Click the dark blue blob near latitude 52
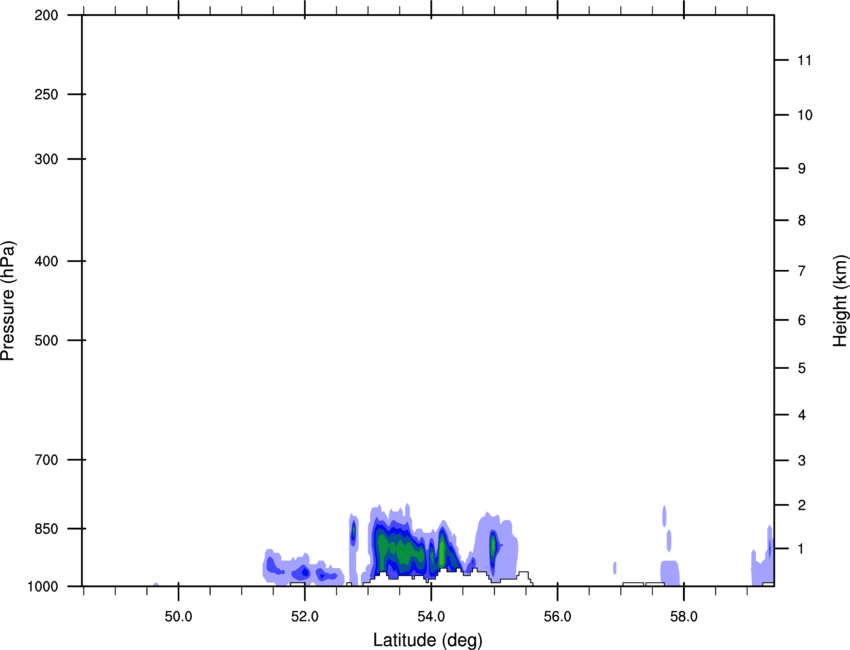Viewport: 850px width, 650px height. (x=305, y=571)
